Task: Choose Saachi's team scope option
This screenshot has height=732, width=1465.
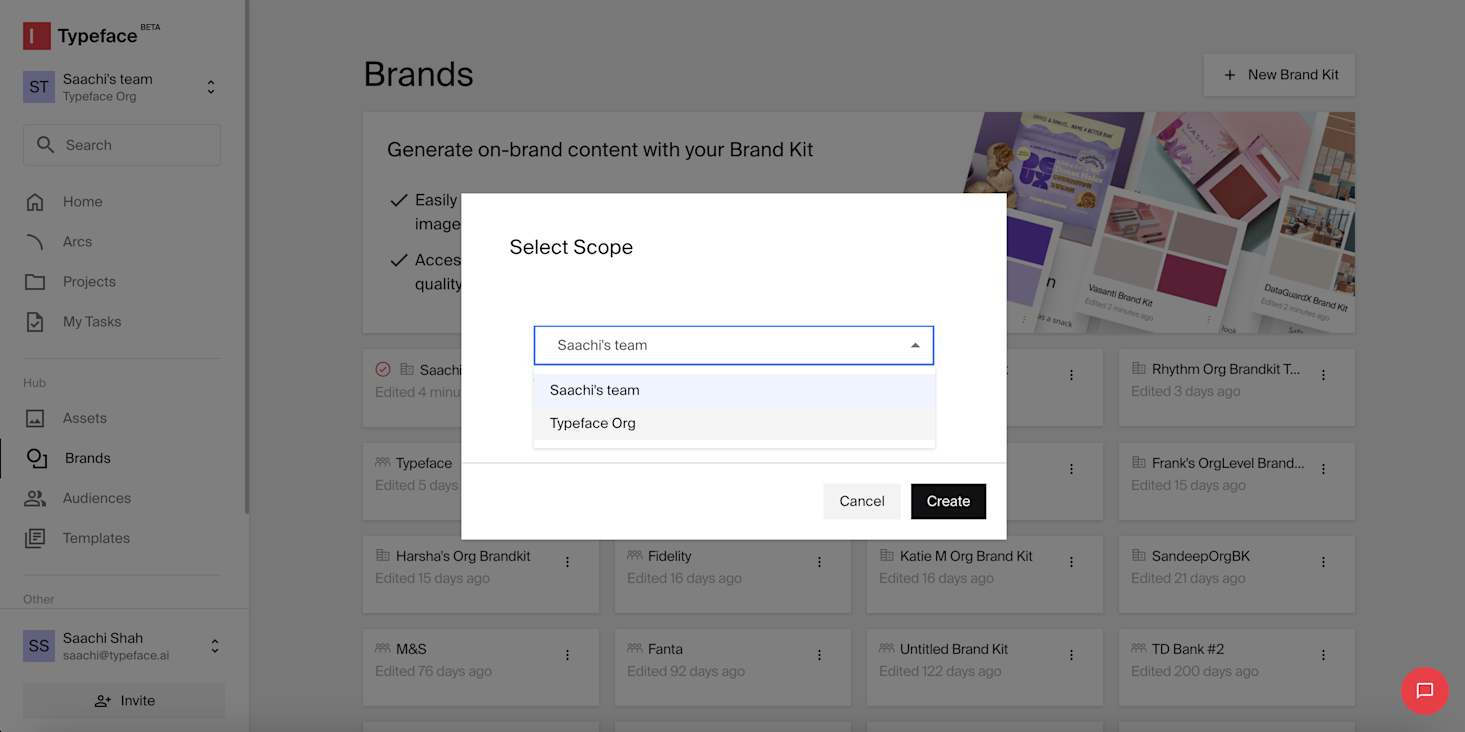Action: [x=734, y=390]
